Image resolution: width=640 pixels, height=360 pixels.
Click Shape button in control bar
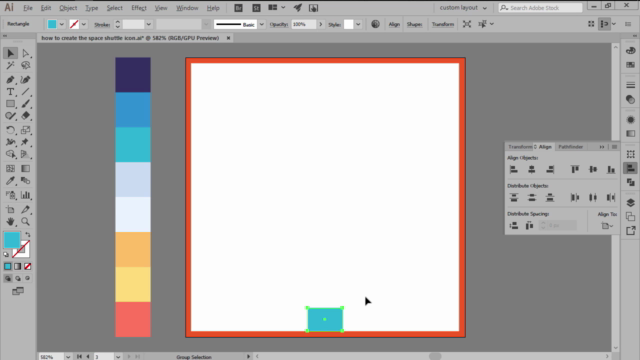[414, 24]
